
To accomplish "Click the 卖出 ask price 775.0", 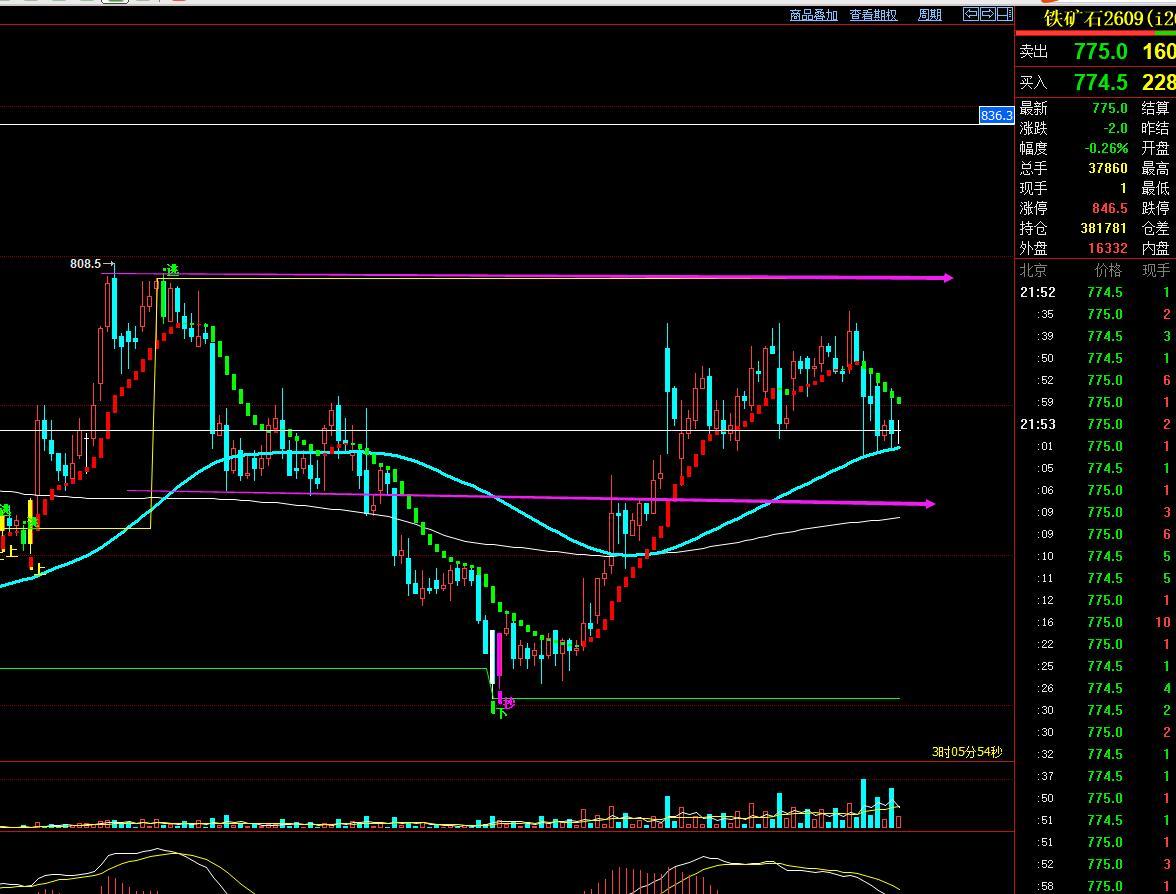I will 1100,51.
